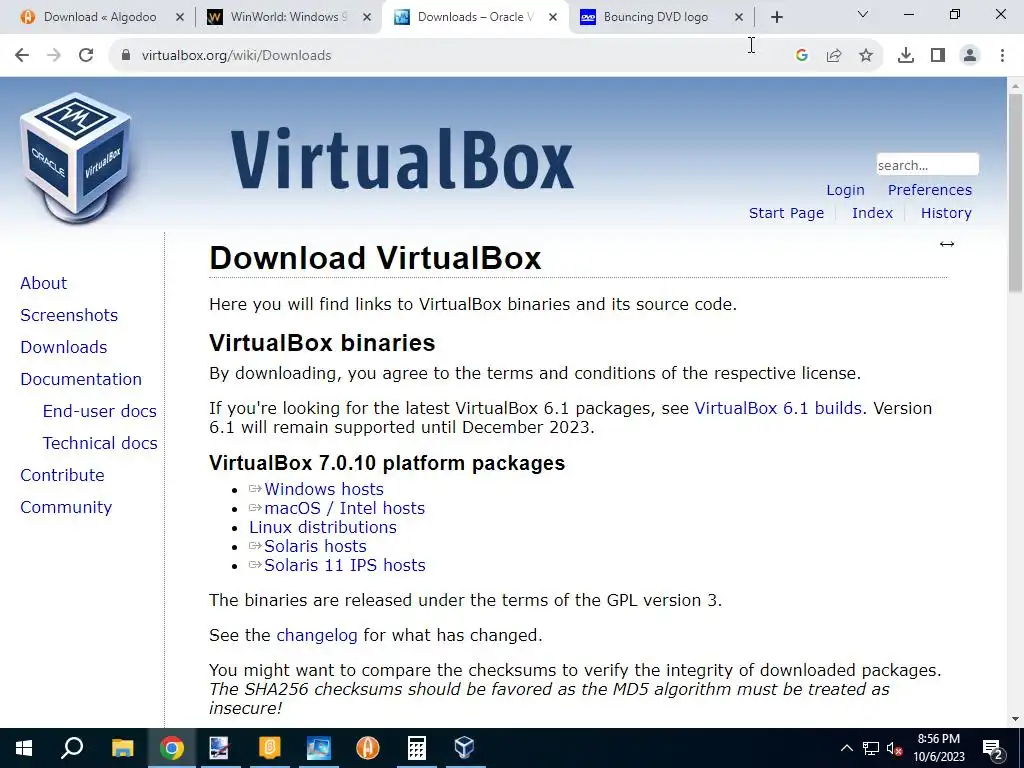1024x768 pixels.
Task: Open Downloads in the sidebar
Action: [x=64, y=347]
